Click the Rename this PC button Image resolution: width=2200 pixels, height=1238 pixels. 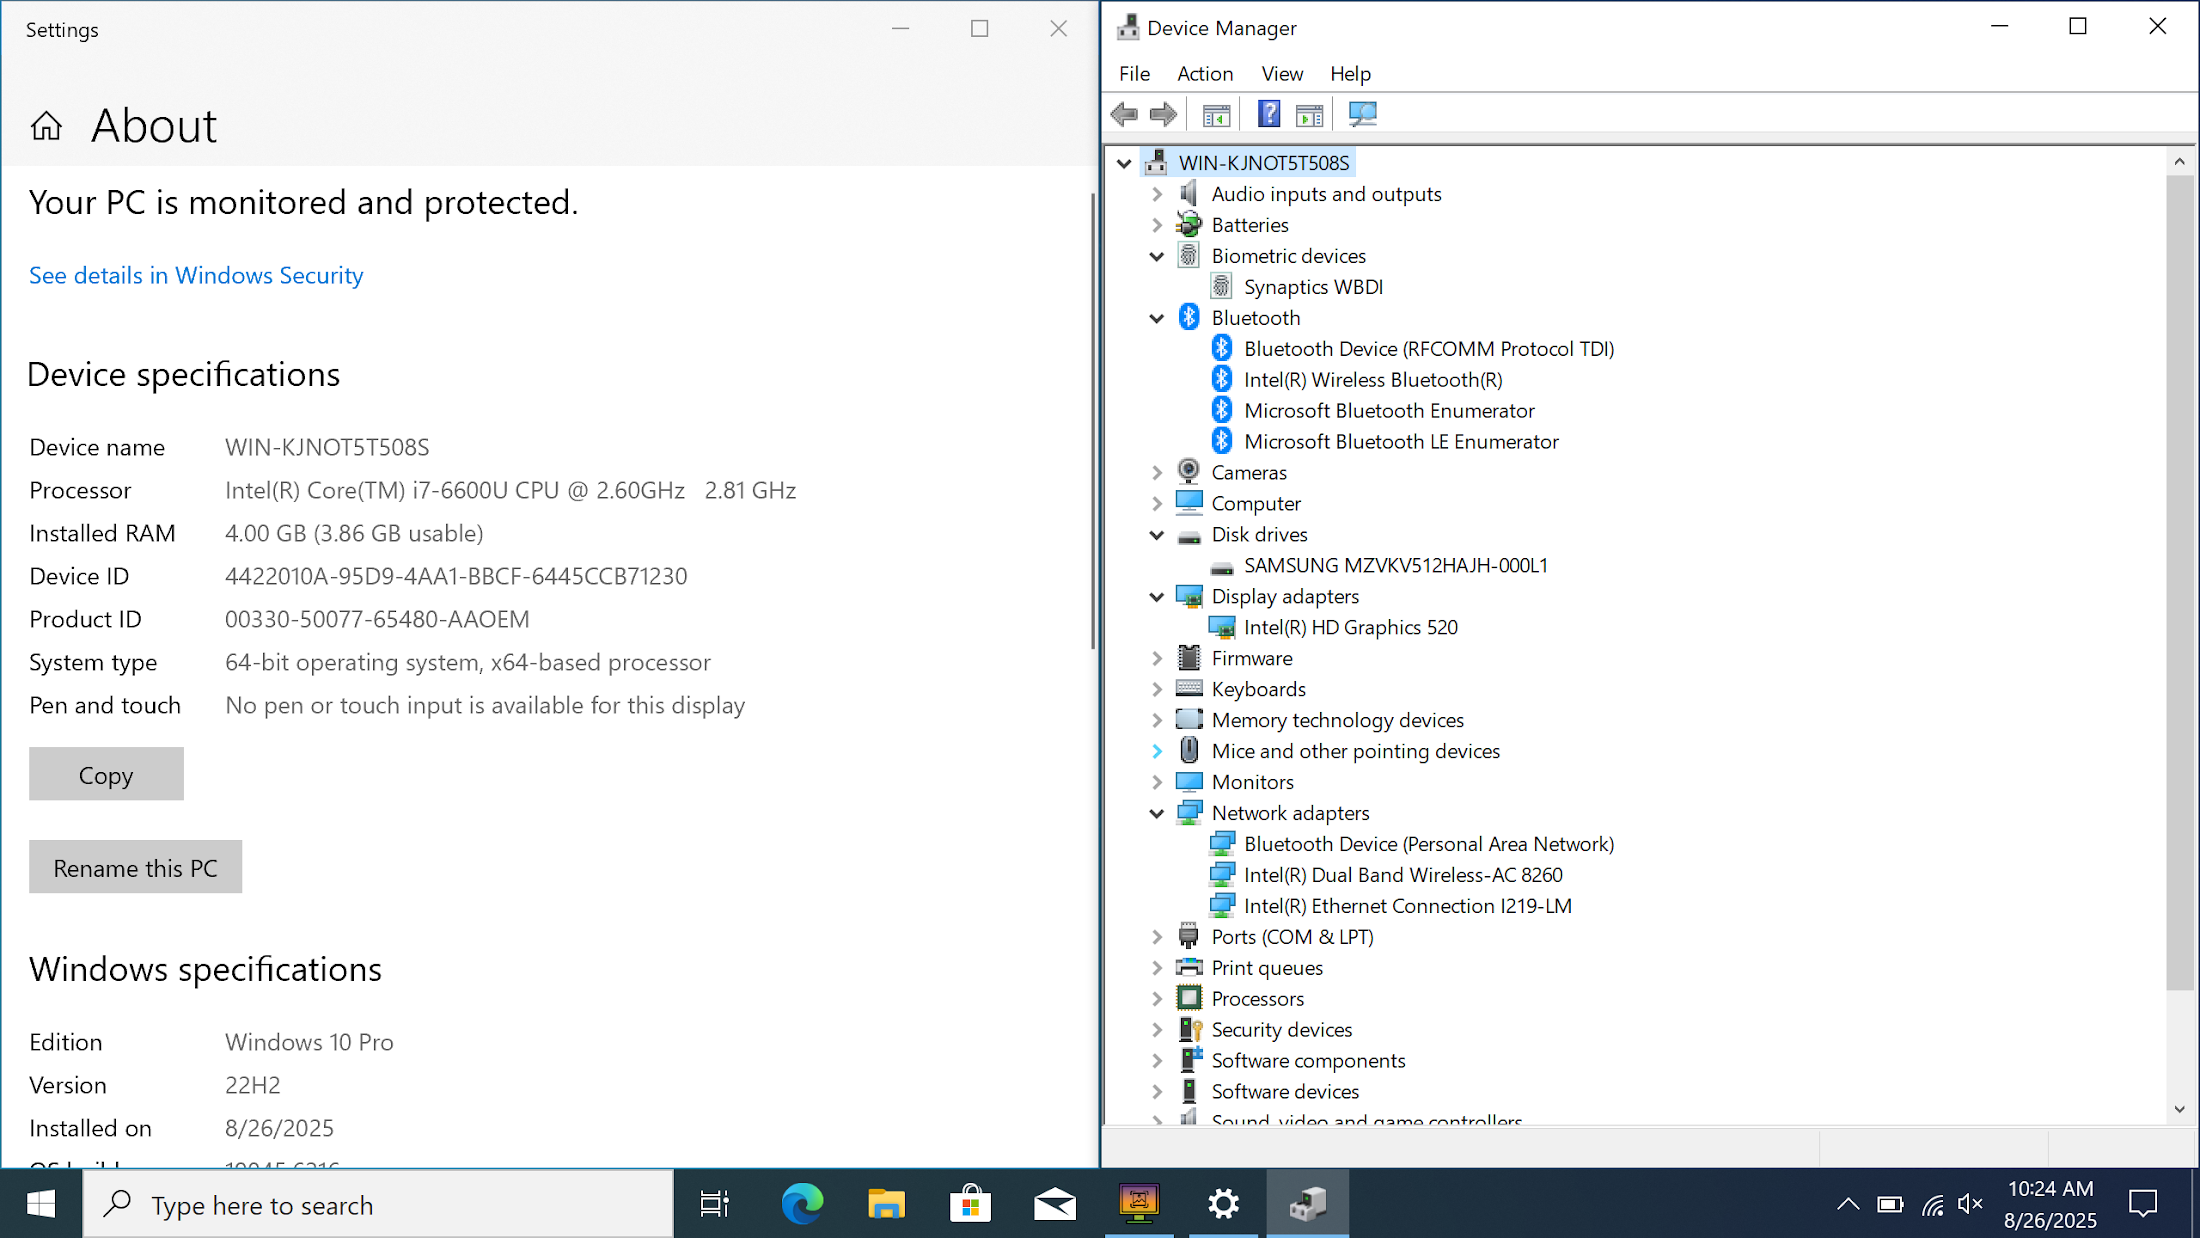tap(135, 867)
